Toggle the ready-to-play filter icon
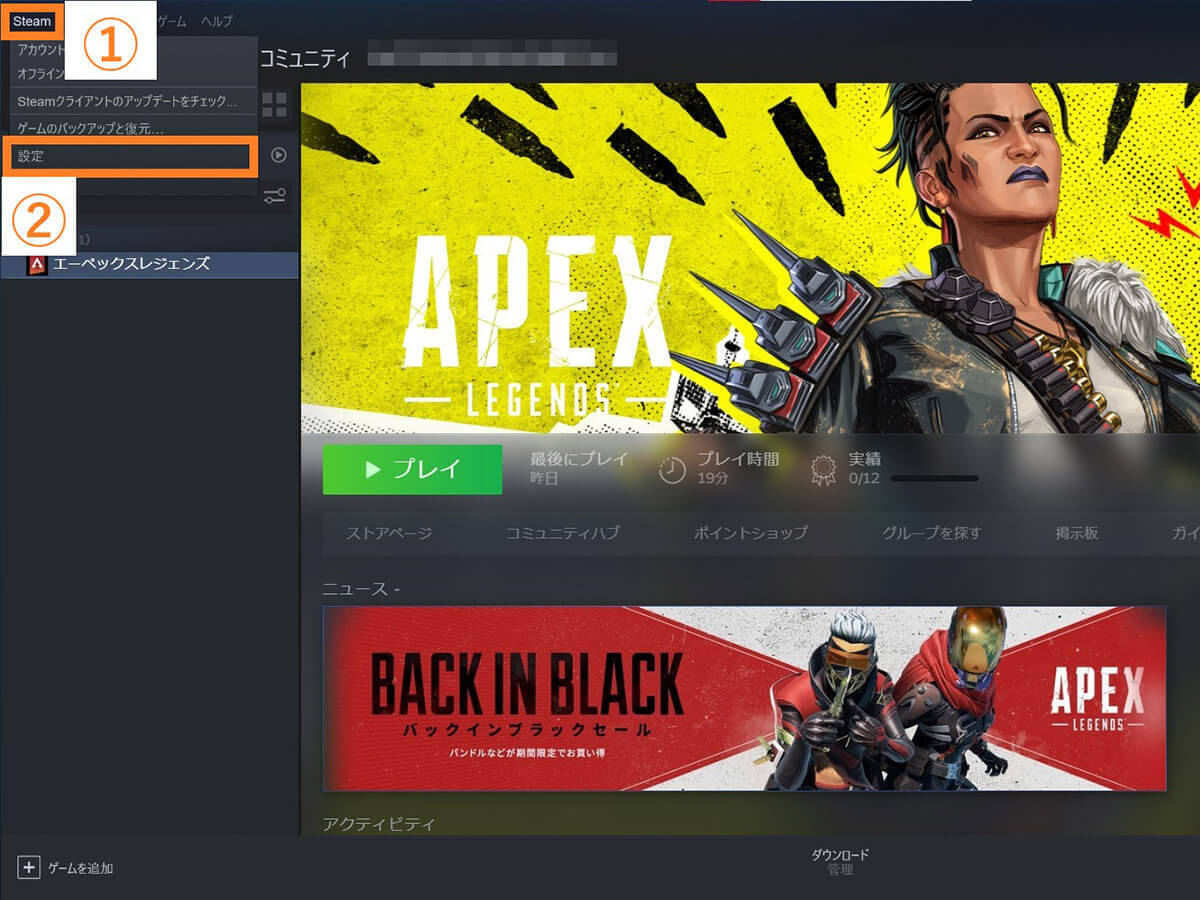Image resolution: width=1200 pixels, height=900 pixels. [279, 155]
